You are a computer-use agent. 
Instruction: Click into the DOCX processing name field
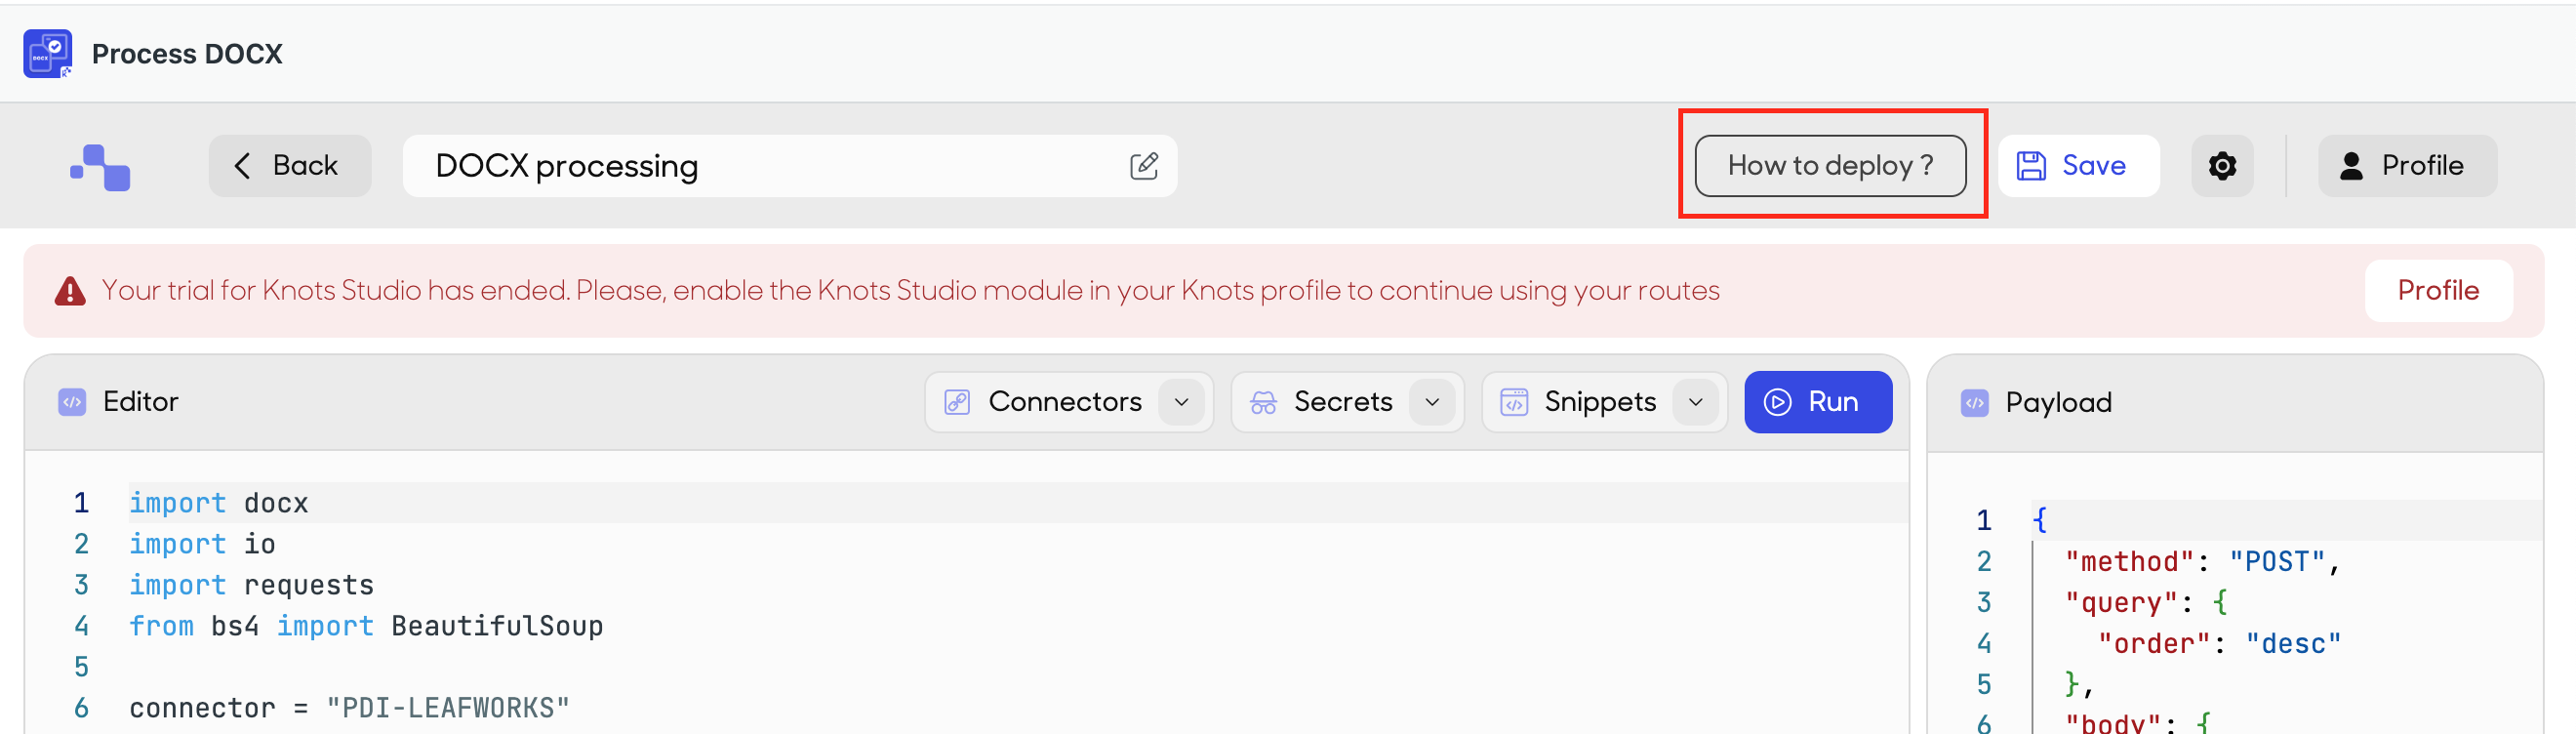[789, 166]
